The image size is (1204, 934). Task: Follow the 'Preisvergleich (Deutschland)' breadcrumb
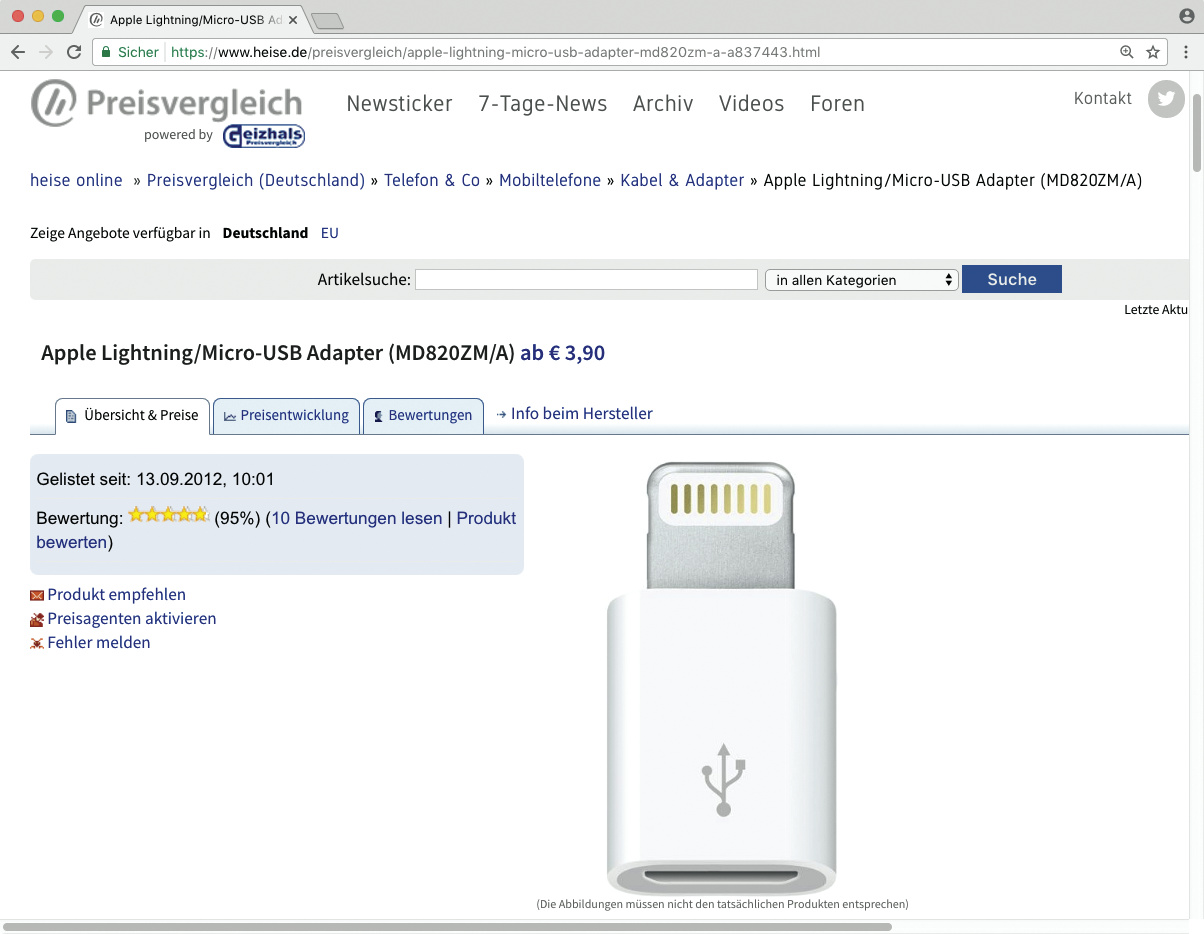pos(256,181)
